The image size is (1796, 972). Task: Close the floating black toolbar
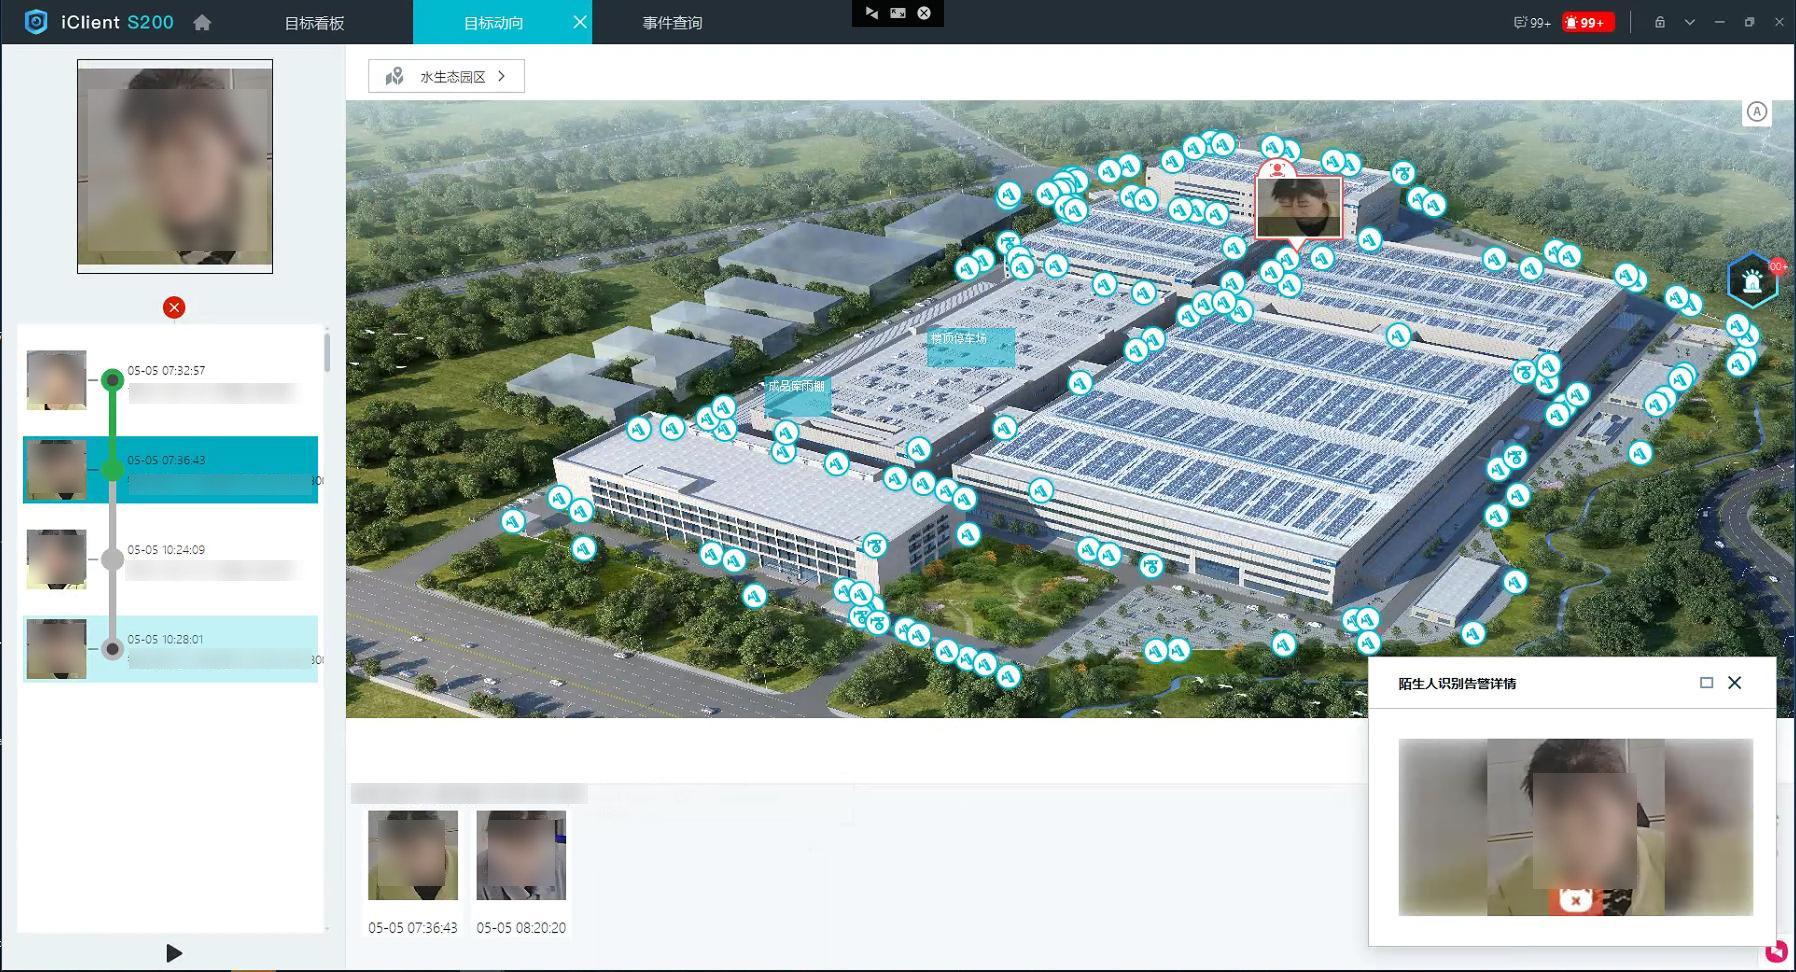point(924,13)
